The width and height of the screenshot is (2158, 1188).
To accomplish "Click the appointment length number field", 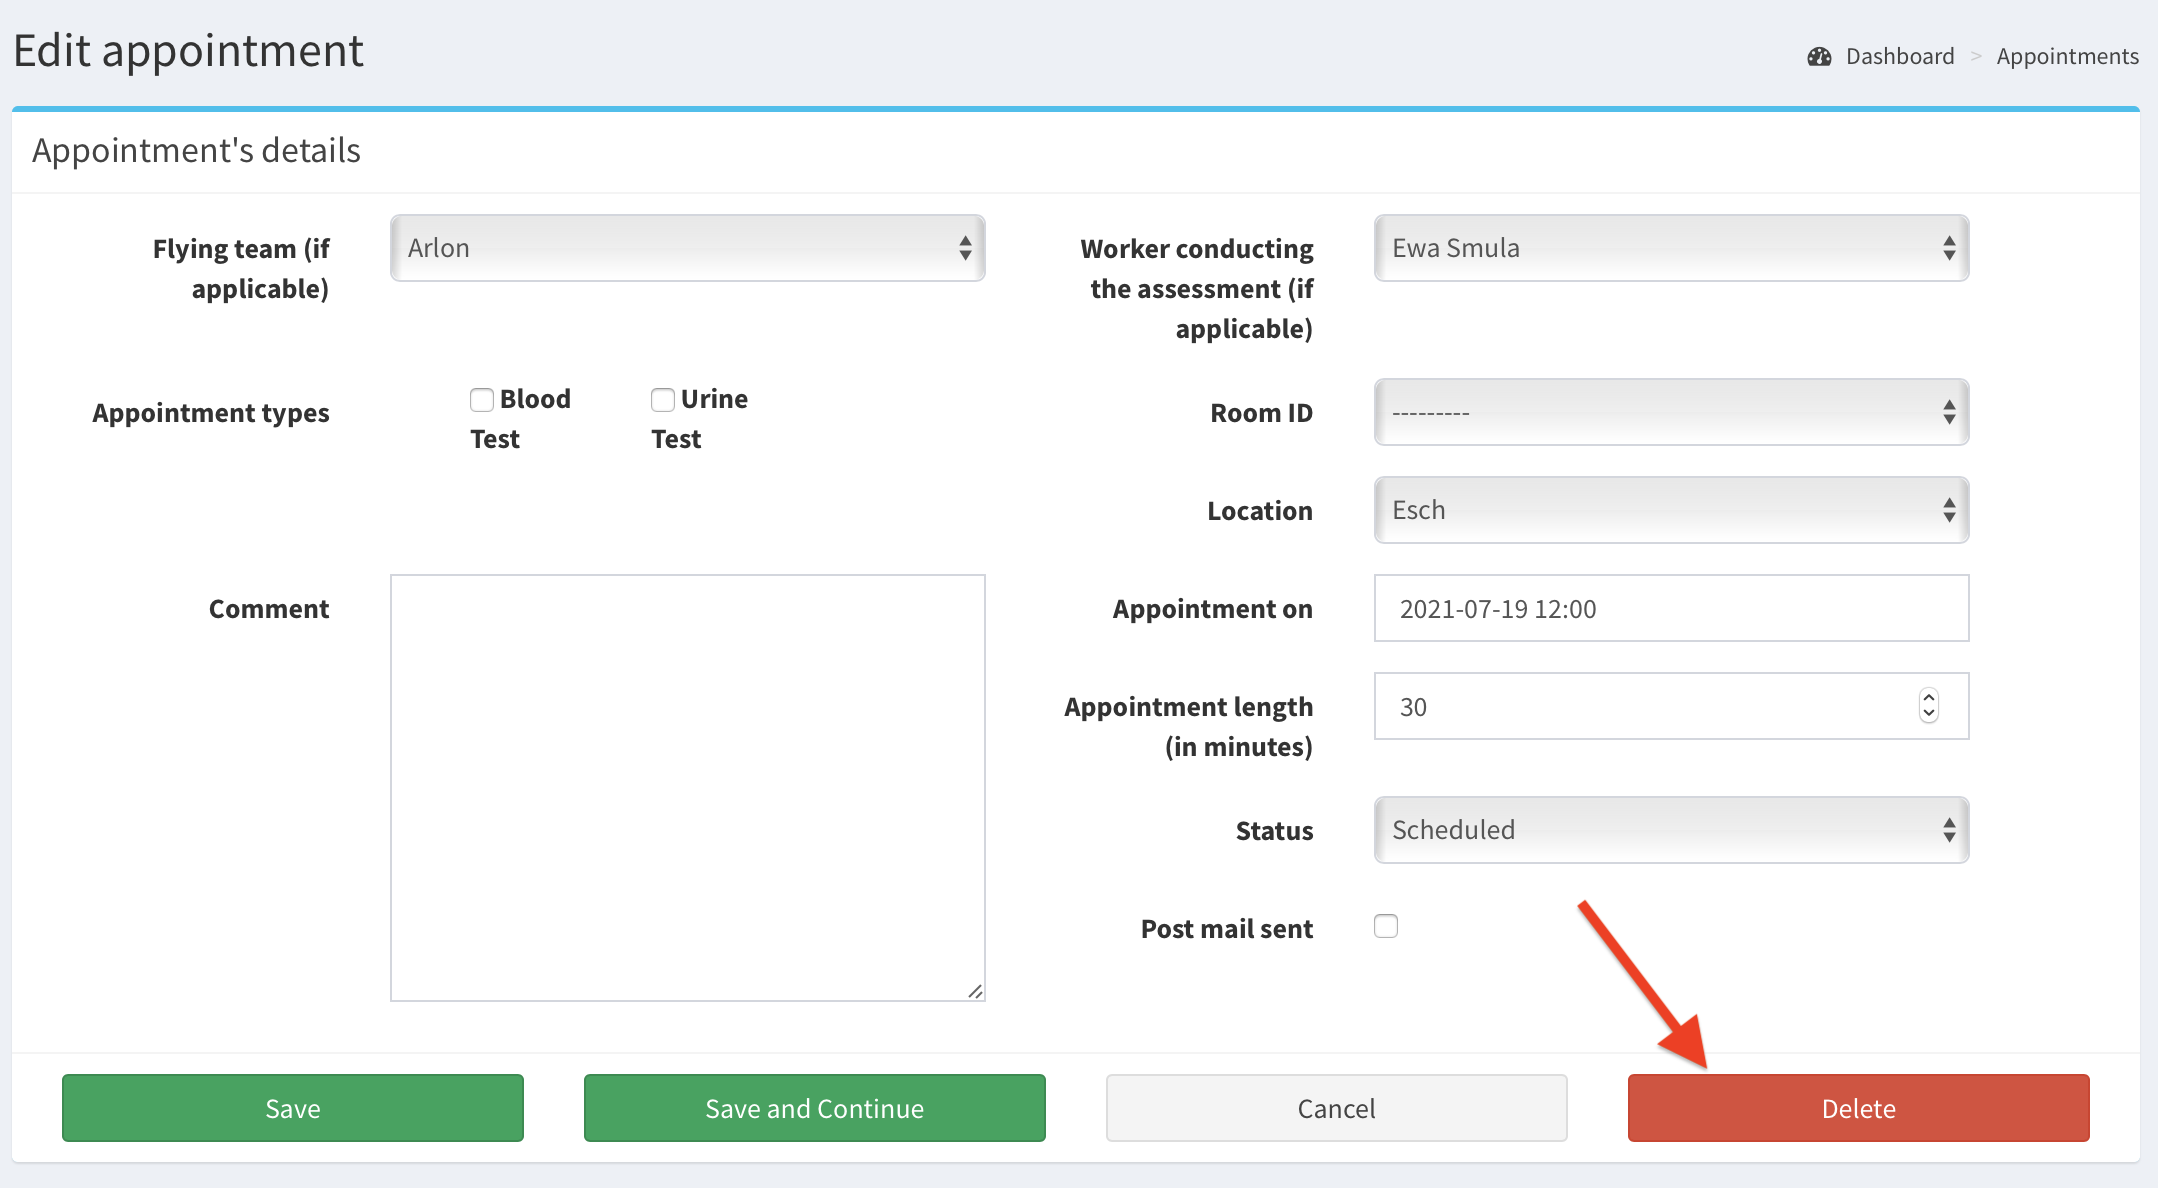I will pyautogui.click(x=1640, y=707).
